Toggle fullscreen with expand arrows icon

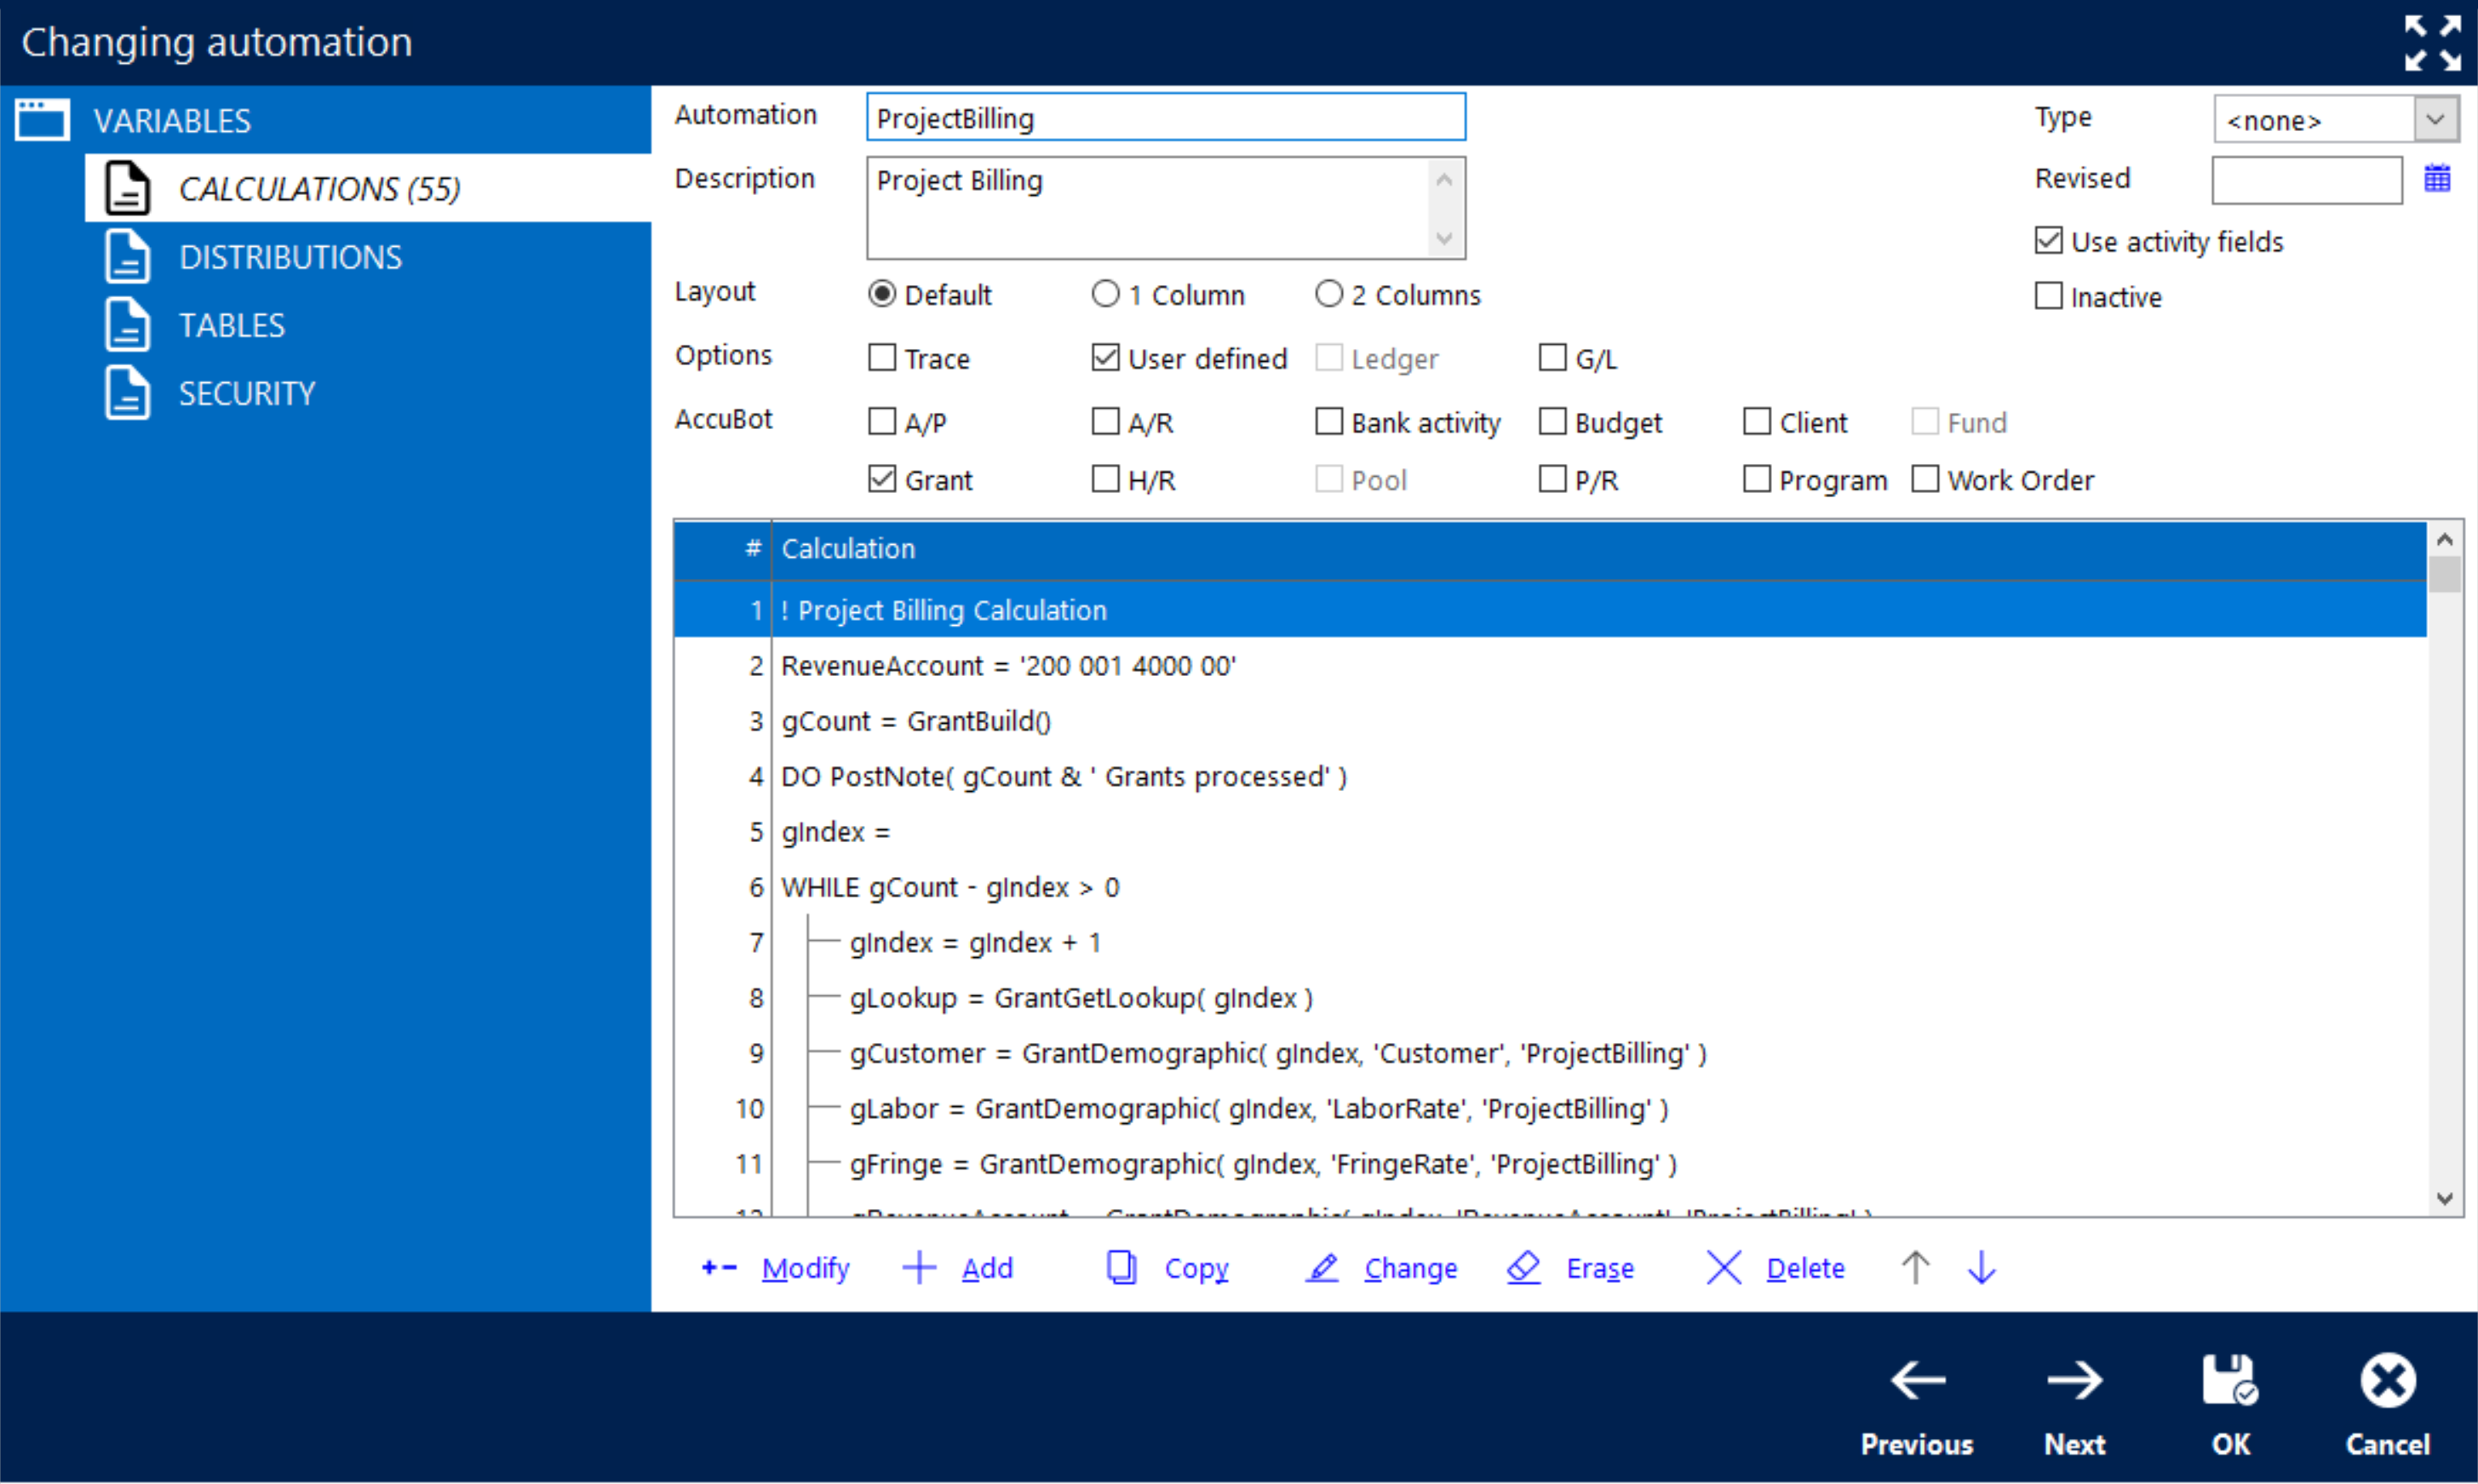coord(2432,43)
